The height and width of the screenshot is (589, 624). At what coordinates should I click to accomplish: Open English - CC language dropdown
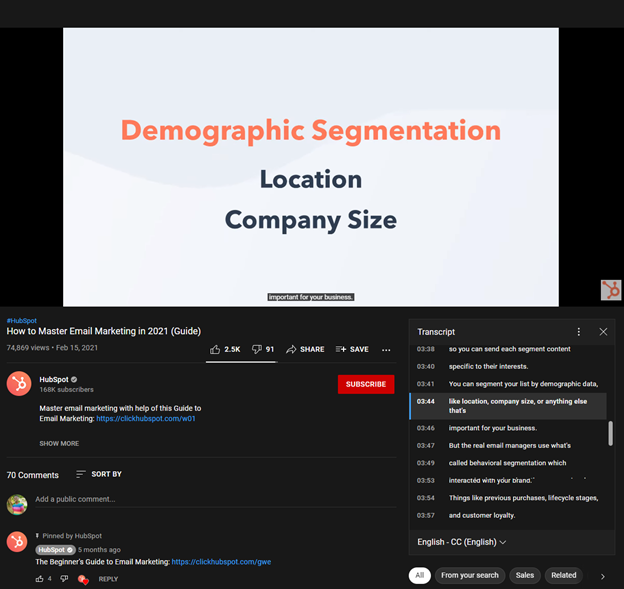pyautogui.click(x=462, y=542)
